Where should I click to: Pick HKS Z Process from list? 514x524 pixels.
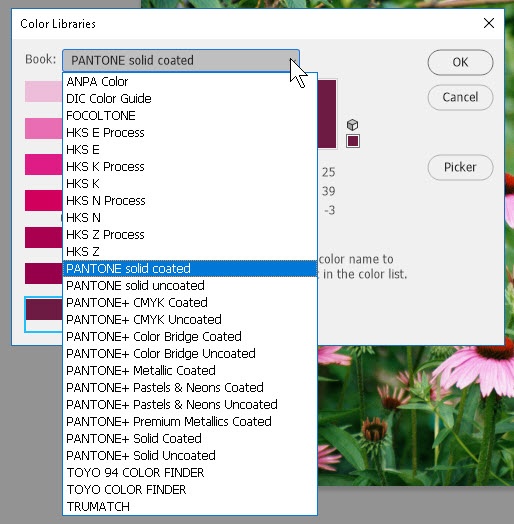190,235
